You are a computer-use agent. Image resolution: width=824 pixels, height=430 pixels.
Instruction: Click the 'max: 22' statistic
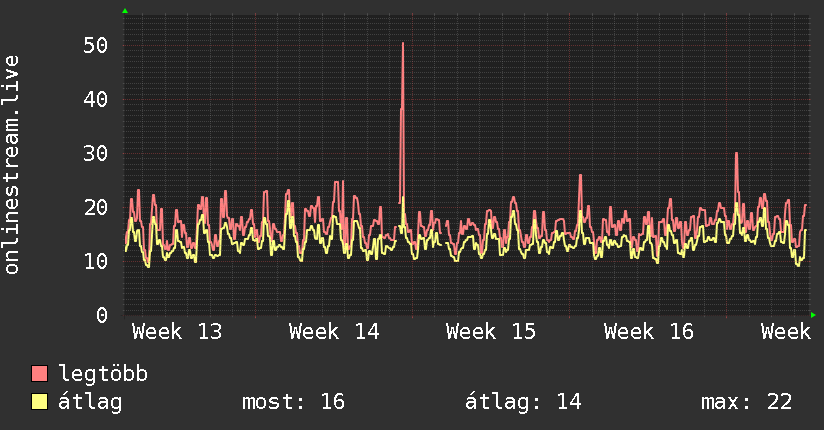[746, 402]
